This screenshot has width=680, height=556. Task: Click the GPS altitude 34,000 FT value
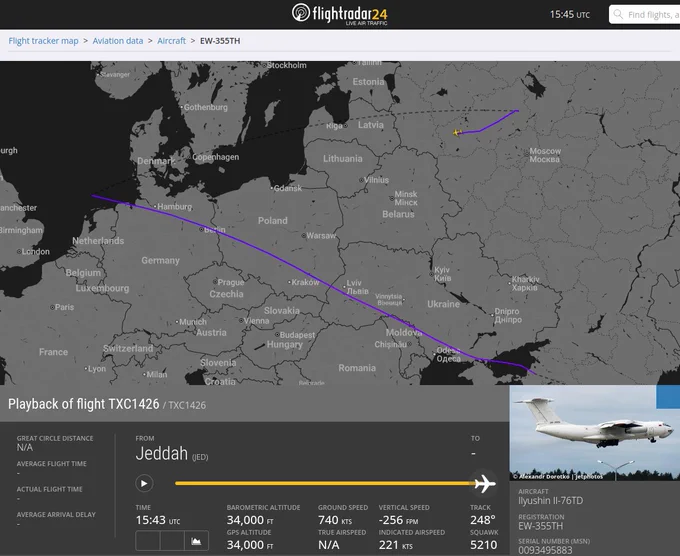[250, 545]
